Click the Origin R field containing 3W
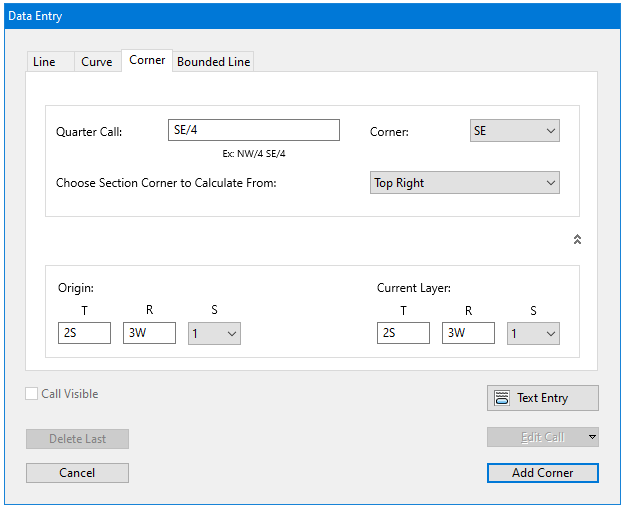 (149, 333)
